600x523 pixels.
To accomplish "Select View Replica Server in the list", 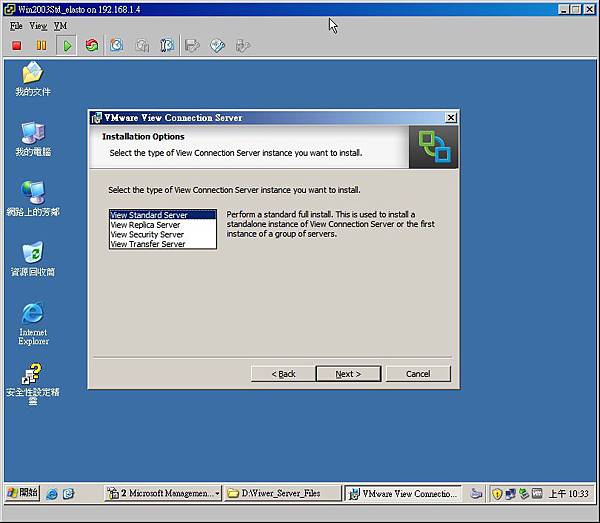I will [x=163, y=225].
